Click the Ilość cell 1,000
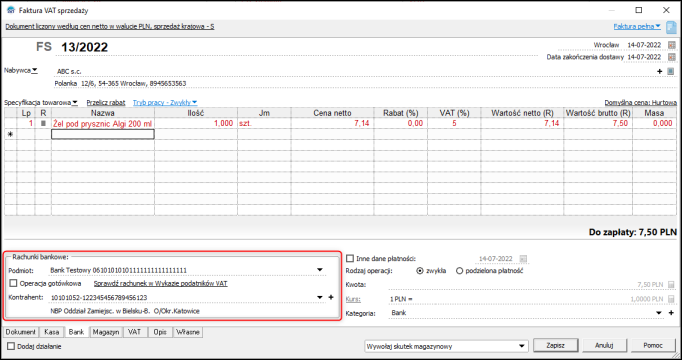 (196, 123)
